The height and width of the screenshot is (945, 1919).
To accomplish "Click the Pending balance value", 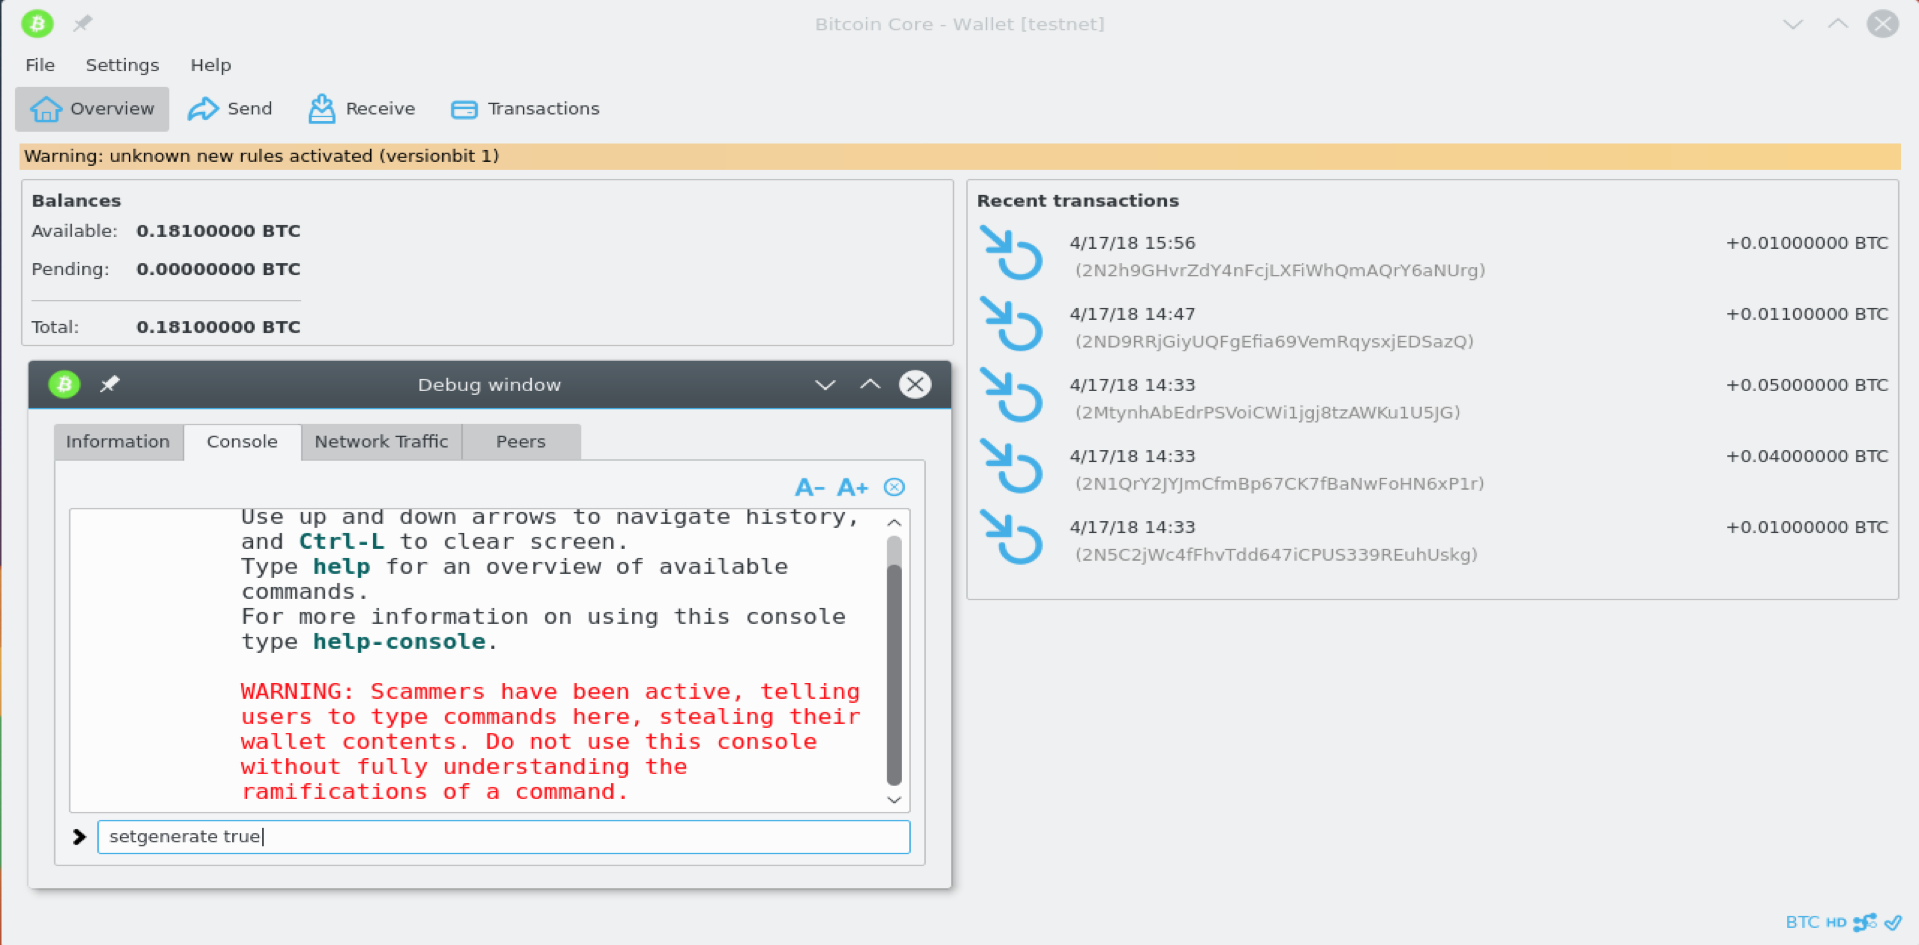I will pos(218,269).
